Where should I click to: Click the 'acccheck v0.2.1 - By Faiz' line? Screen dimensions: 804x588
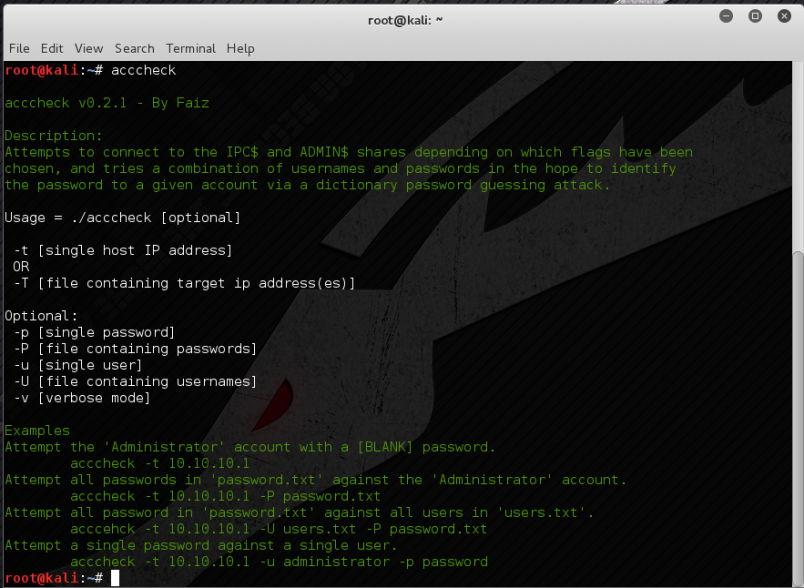tap(107, 103)
